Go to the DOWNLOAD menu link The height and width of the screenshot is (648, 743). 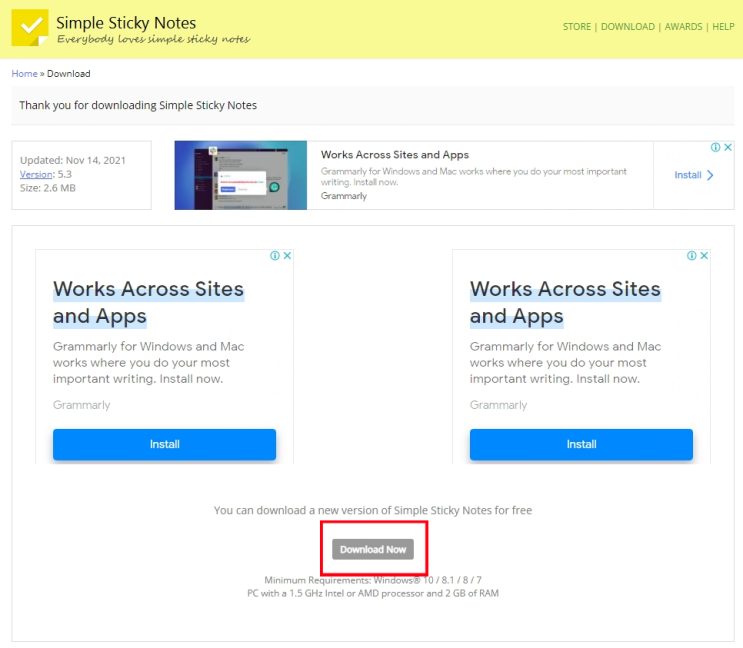click(x=627, y=27)
